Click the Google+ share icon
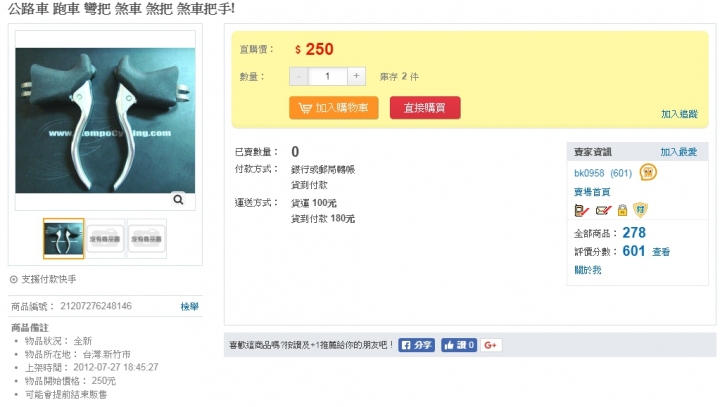The height and width of the screenshot is (407, 720). point(491,345)
